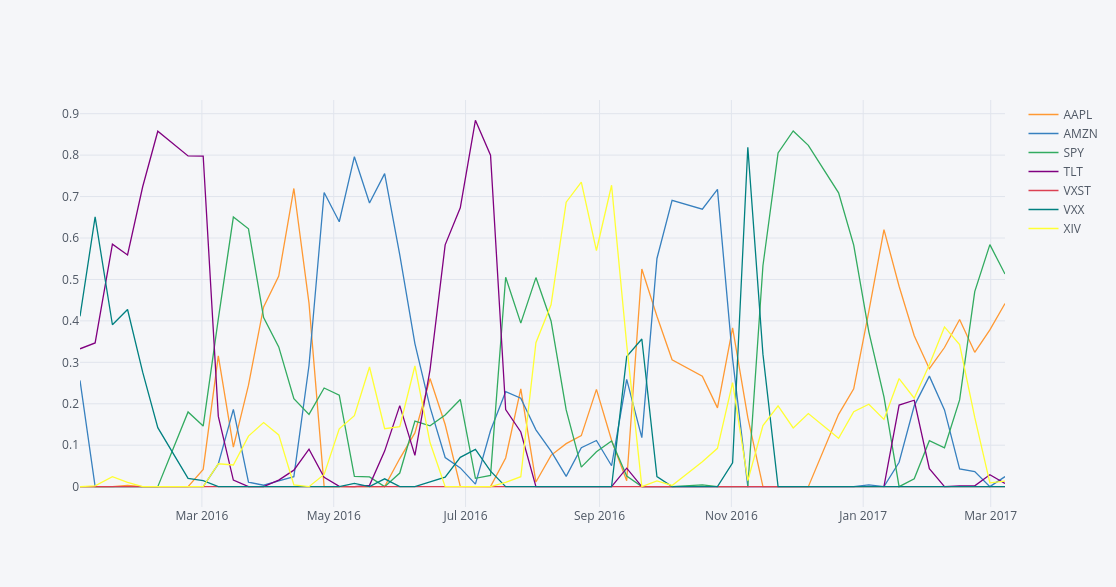
Task: Click the orange line swatch beside AAPL
Action: pos(1043,115)
